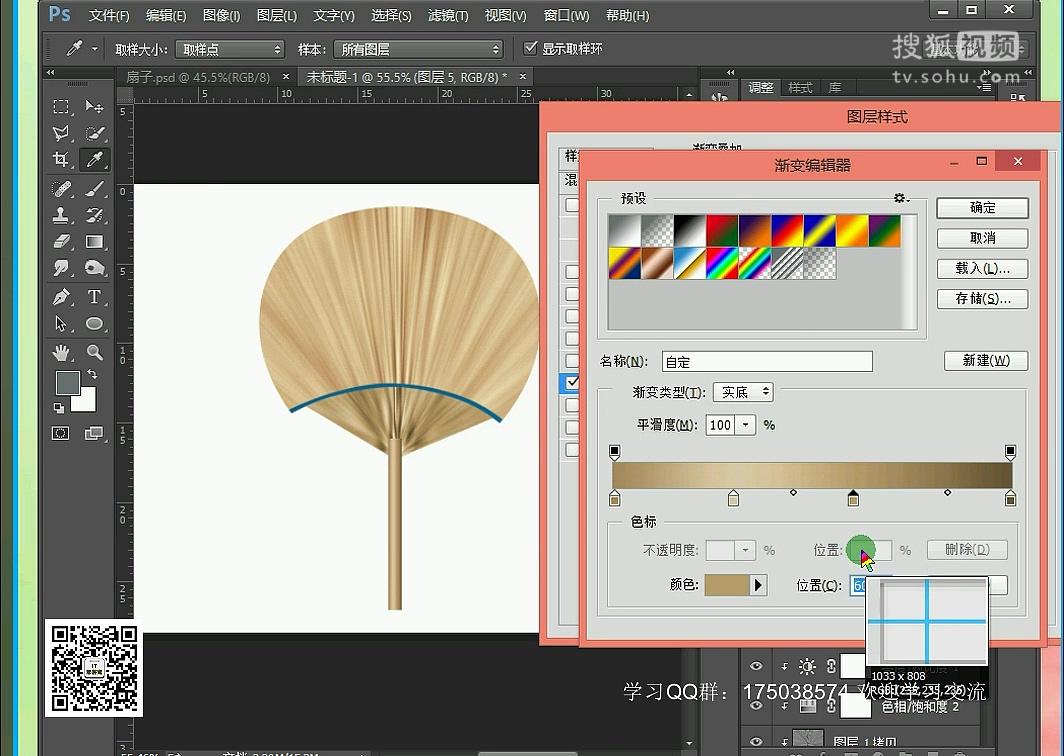Open the 颜色 swatch arrow menu
This screenshot has width=1064, height=756.
758,585
